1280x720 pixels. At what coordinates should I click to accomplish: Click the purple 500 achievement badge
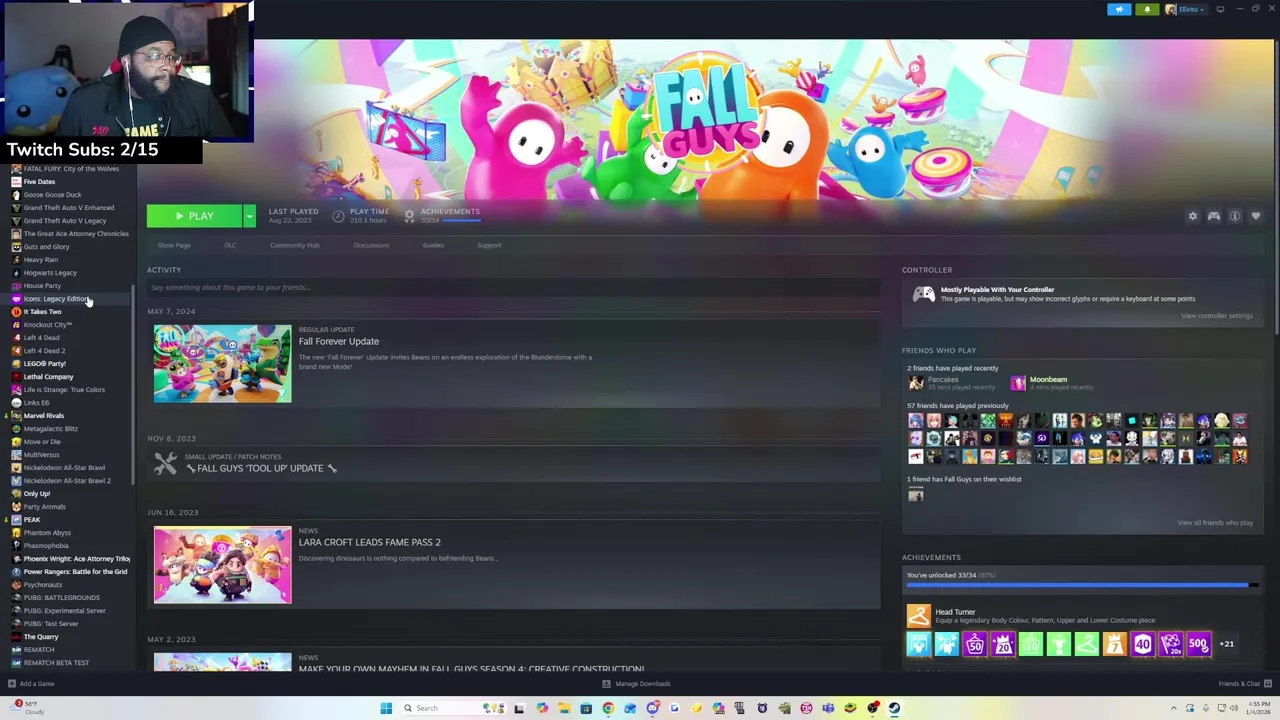1198,645
